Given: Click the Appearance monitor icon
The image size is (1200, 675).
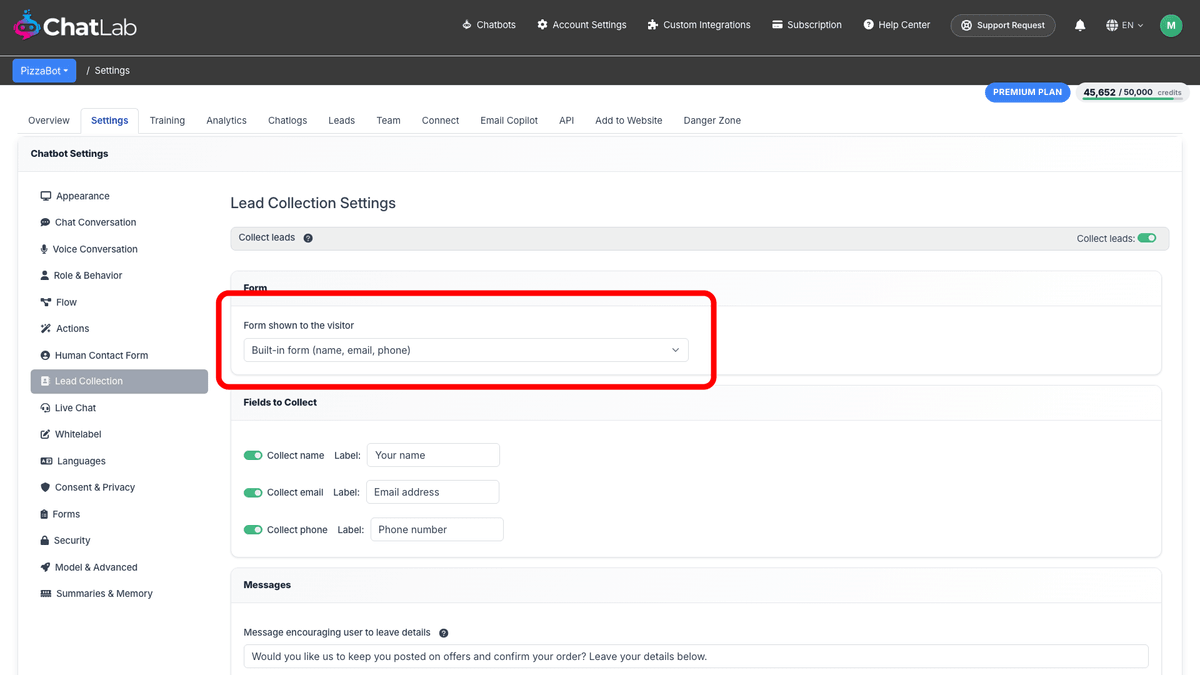Looking at the screenshot, I should tap(45, 196).
